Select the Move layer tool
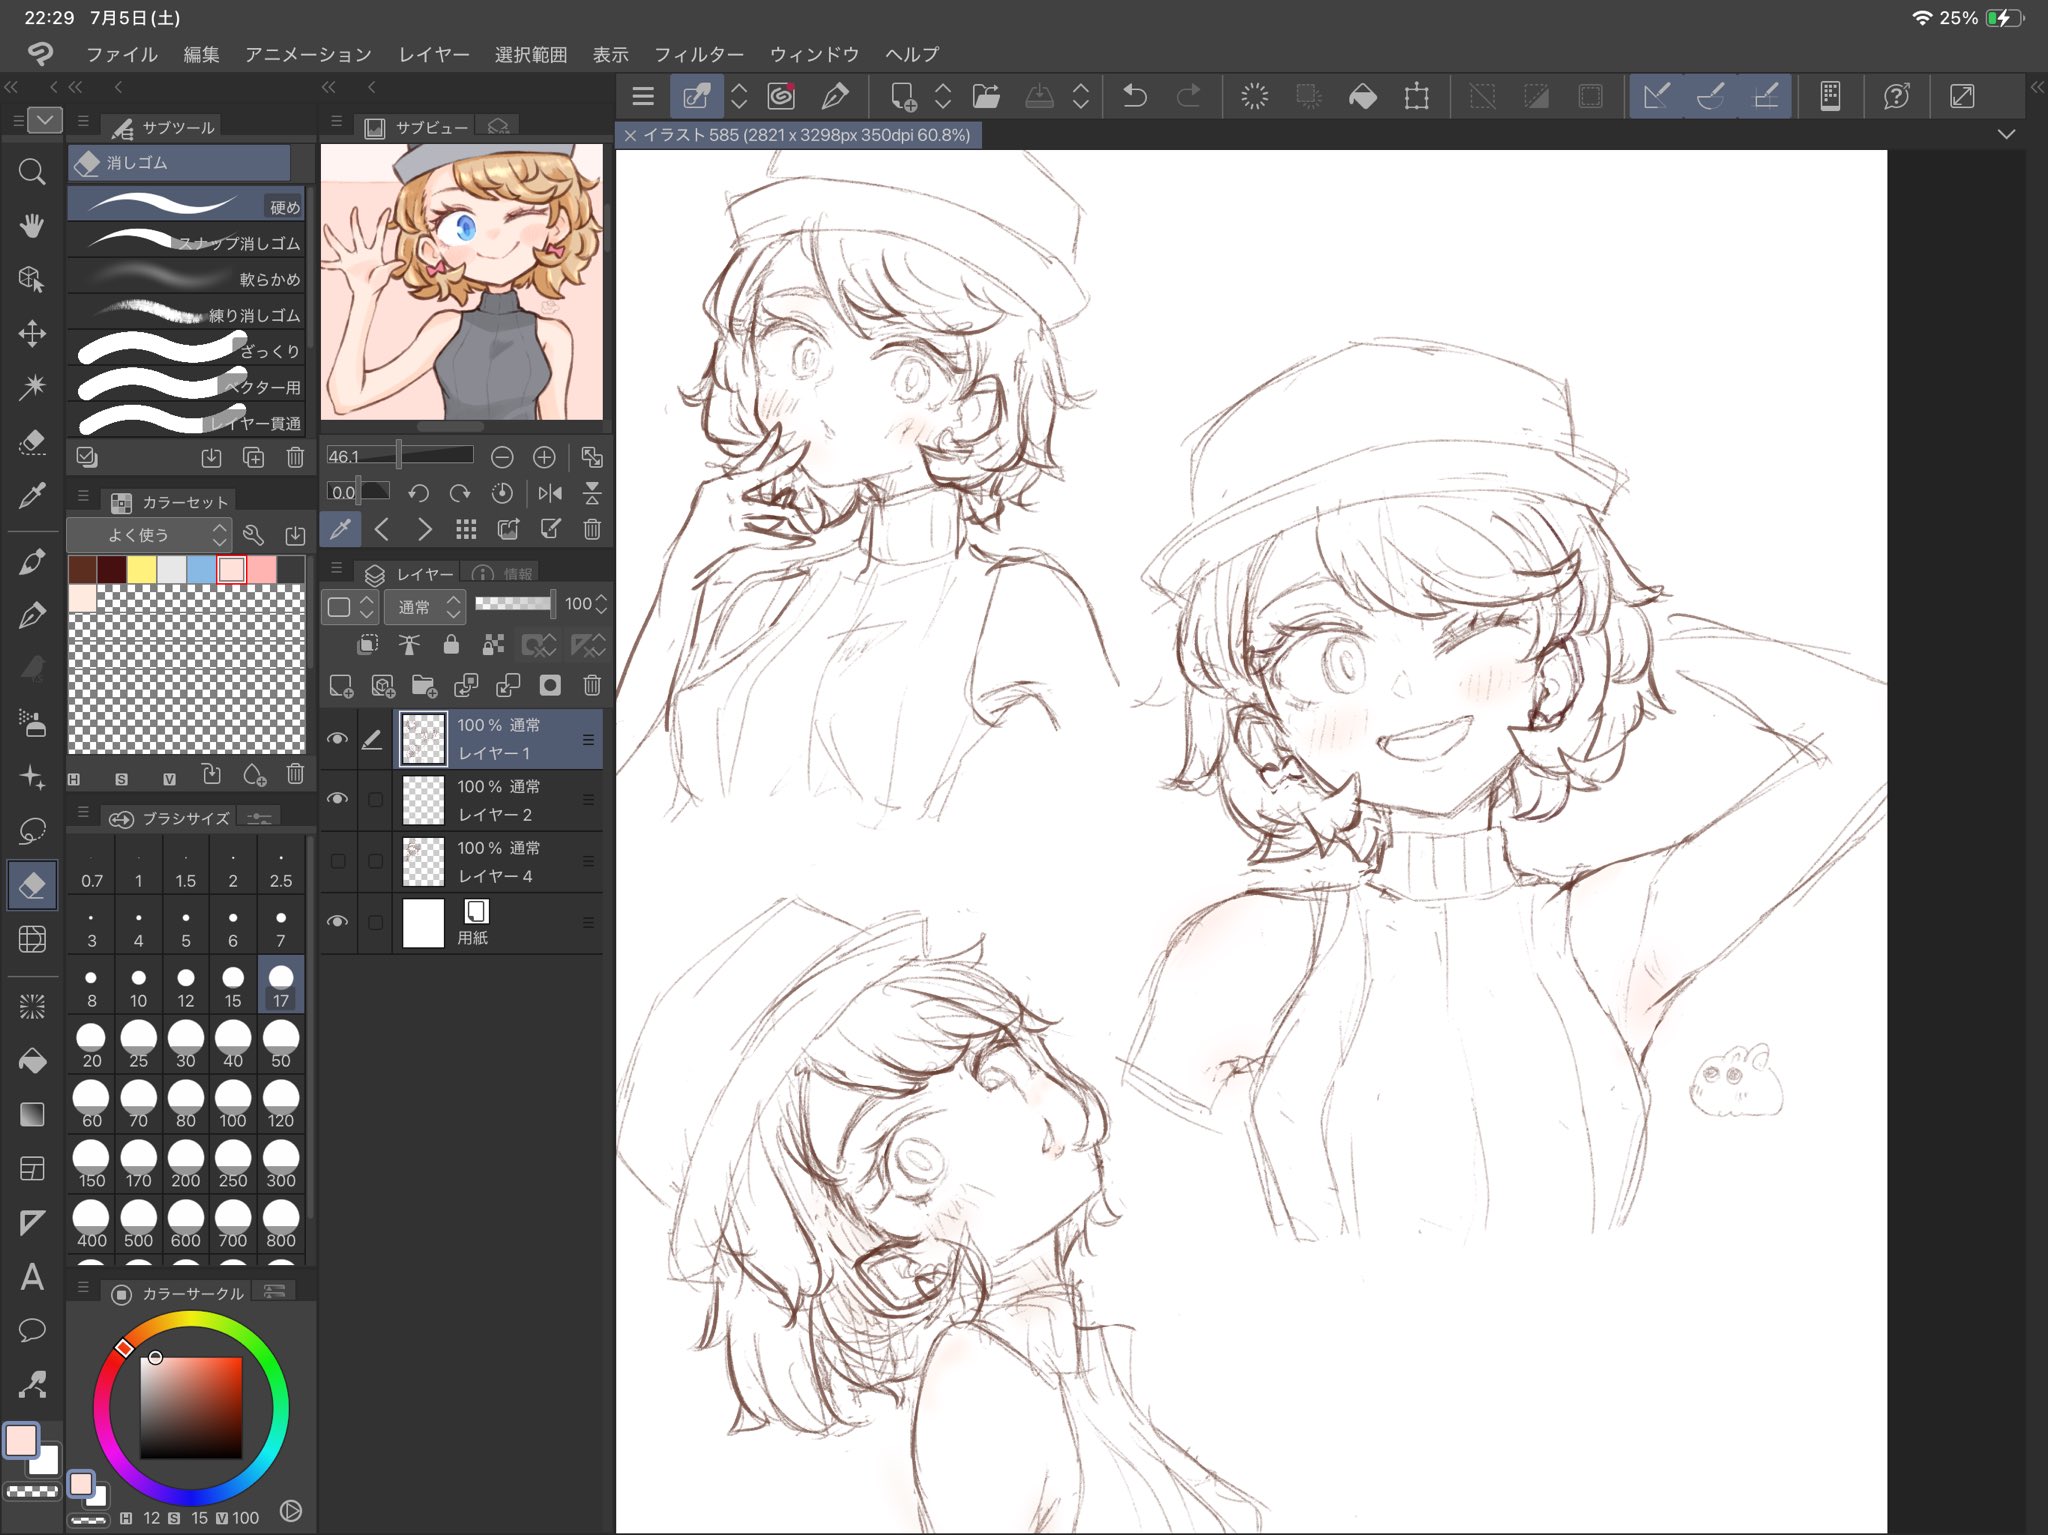The width and height of the screenshot is (2048, 1535). [x=32, y=333]
